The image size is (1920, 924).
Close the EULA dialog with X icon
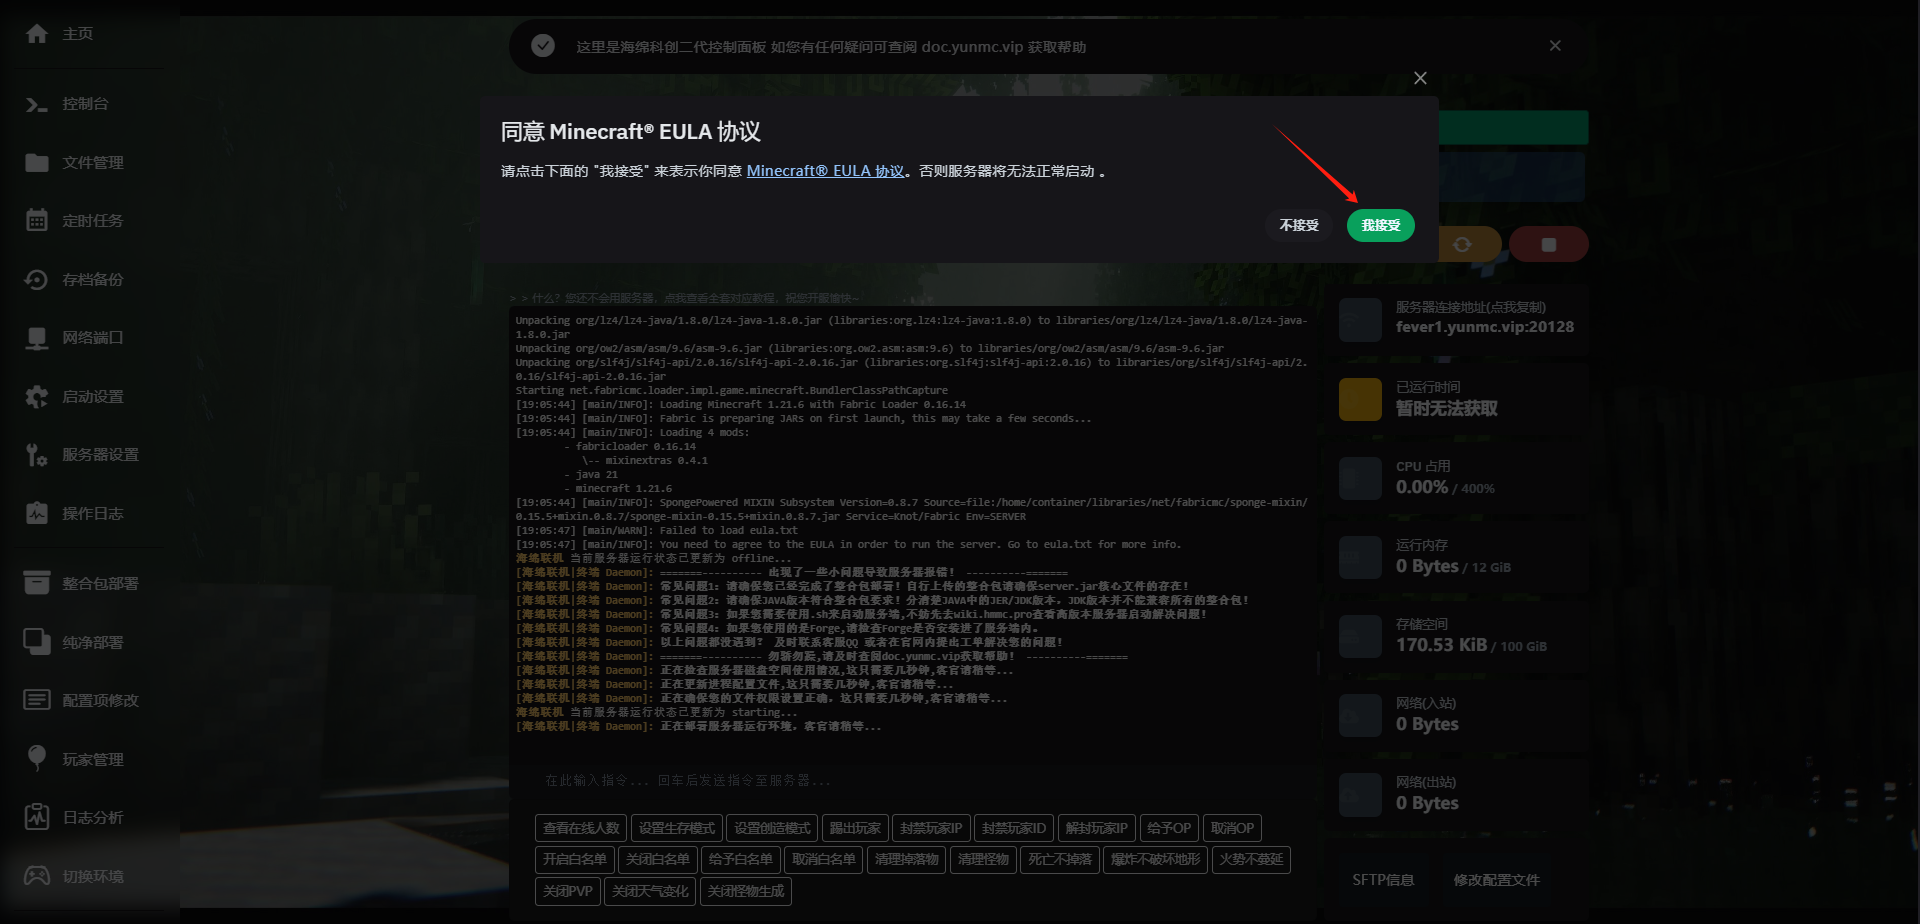(1420, 78)
